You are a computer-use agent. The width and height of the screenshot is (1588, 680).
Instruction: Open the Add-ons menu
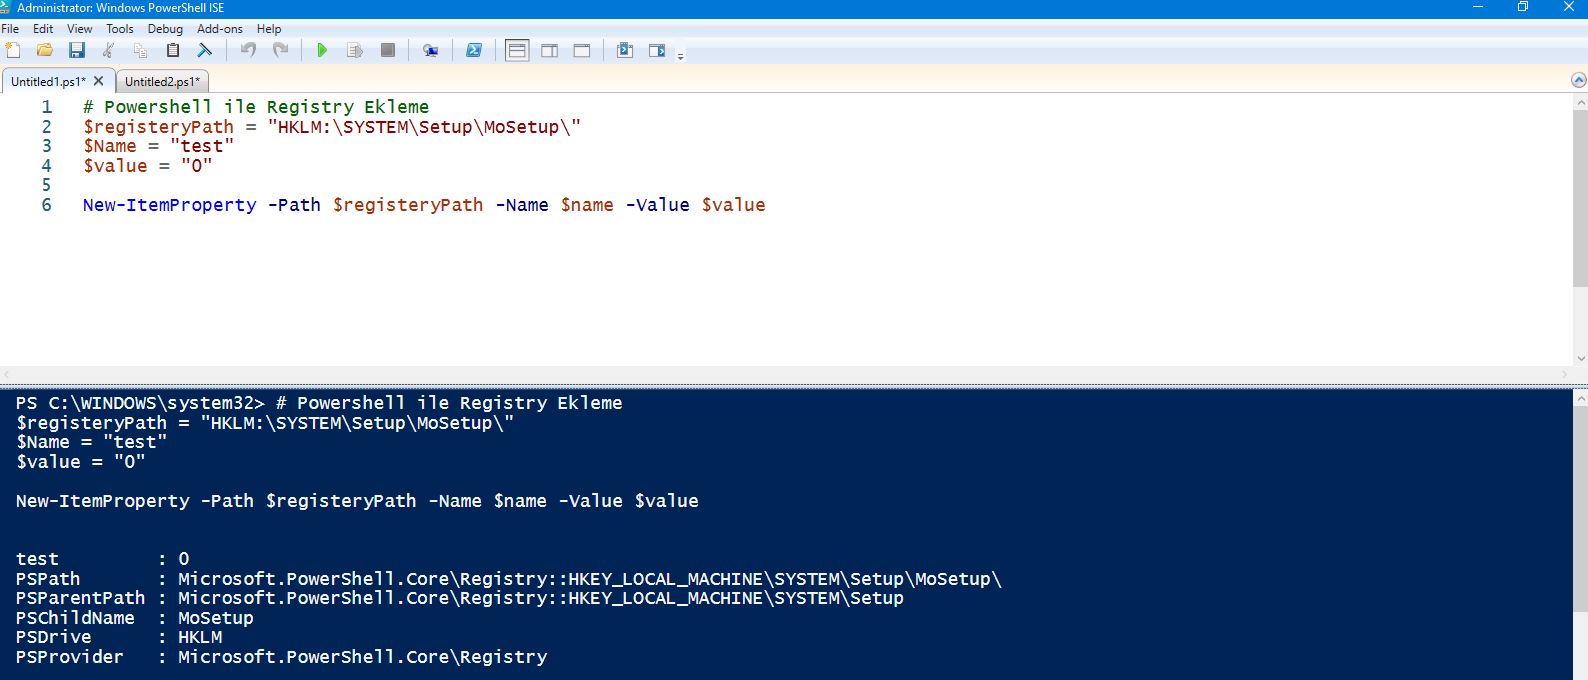pos(219,29)
